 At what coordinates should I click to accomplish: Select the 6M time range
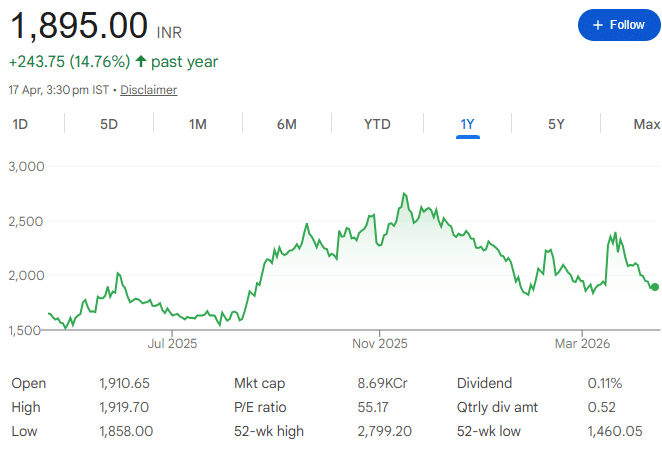tap(287, 124)
